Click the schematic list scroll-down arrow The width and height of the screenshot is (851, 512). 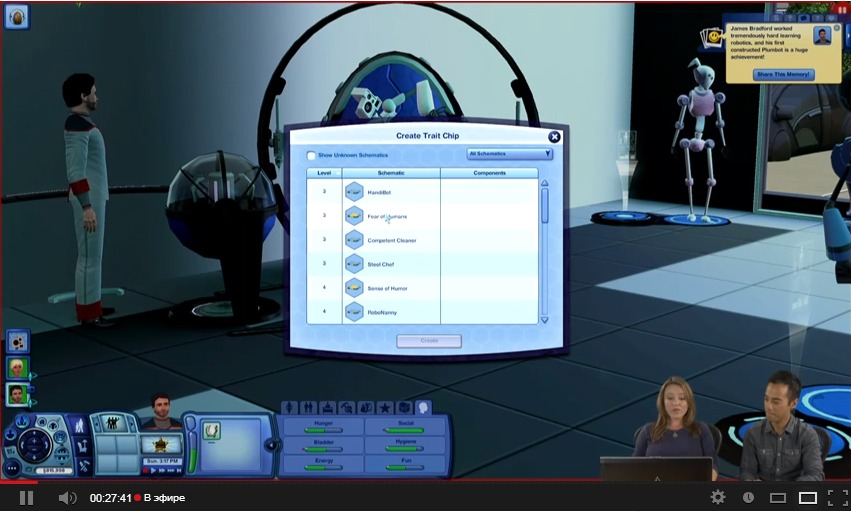click(544, 320)
